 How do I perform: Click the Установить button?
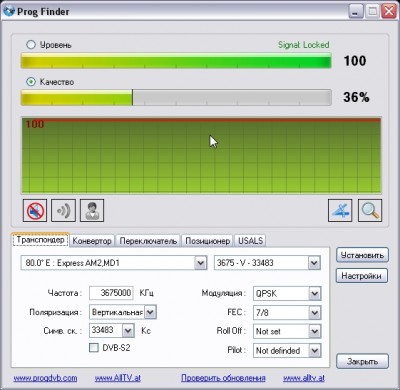[x=362, y=255]
